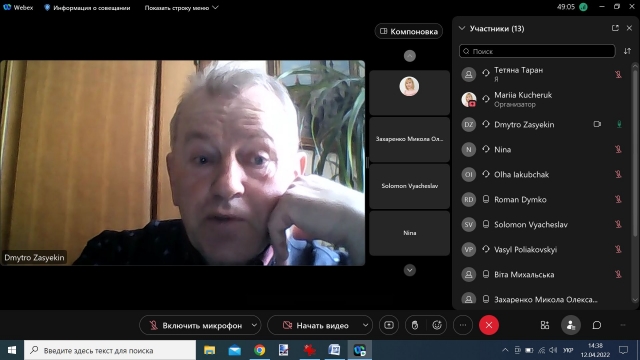Click the share content icon

pos(389,325)
